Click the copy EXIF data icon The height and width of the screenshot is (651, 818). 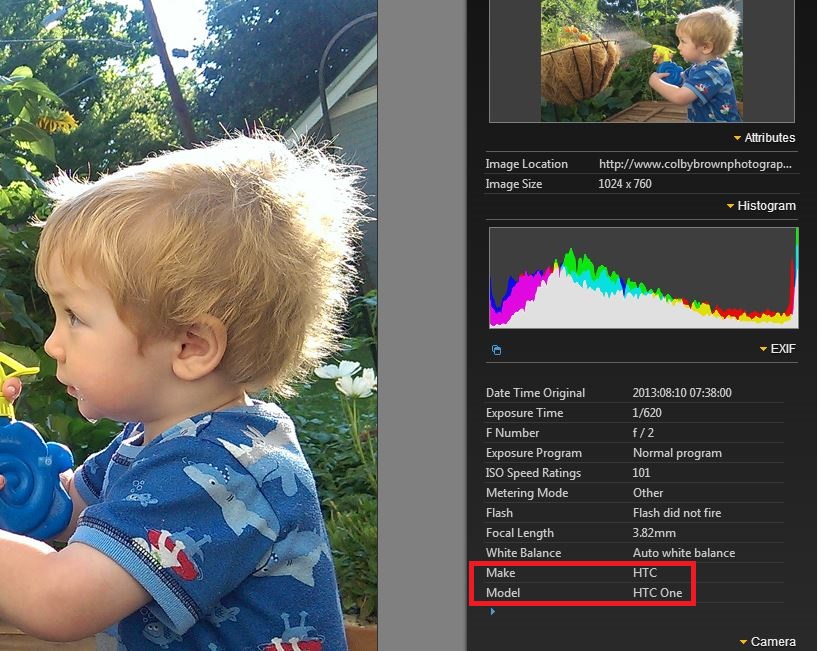pyautogui.click(x=497, y=349)
